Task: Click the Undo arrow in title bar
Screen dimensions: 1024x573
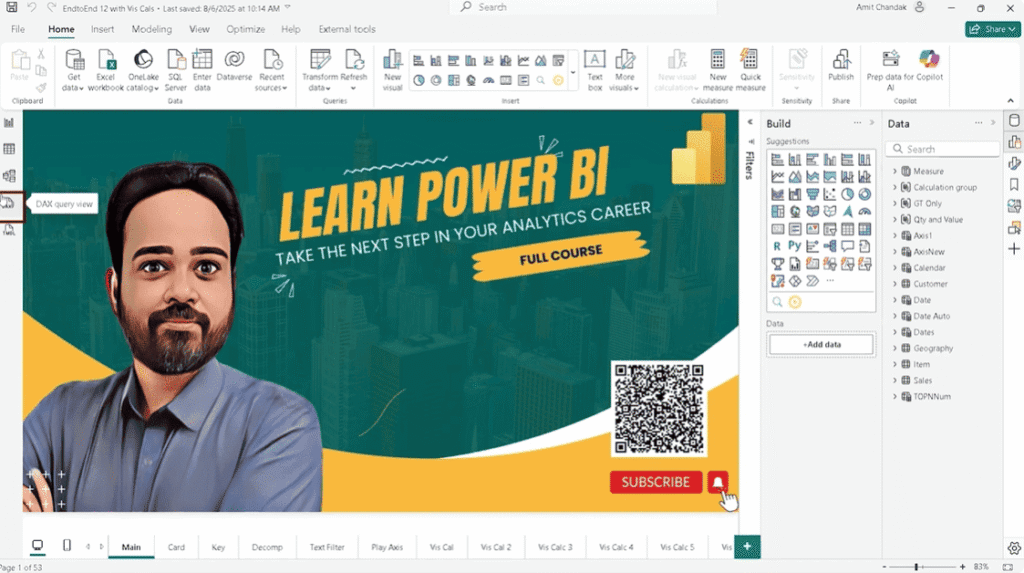Action: 32,8
